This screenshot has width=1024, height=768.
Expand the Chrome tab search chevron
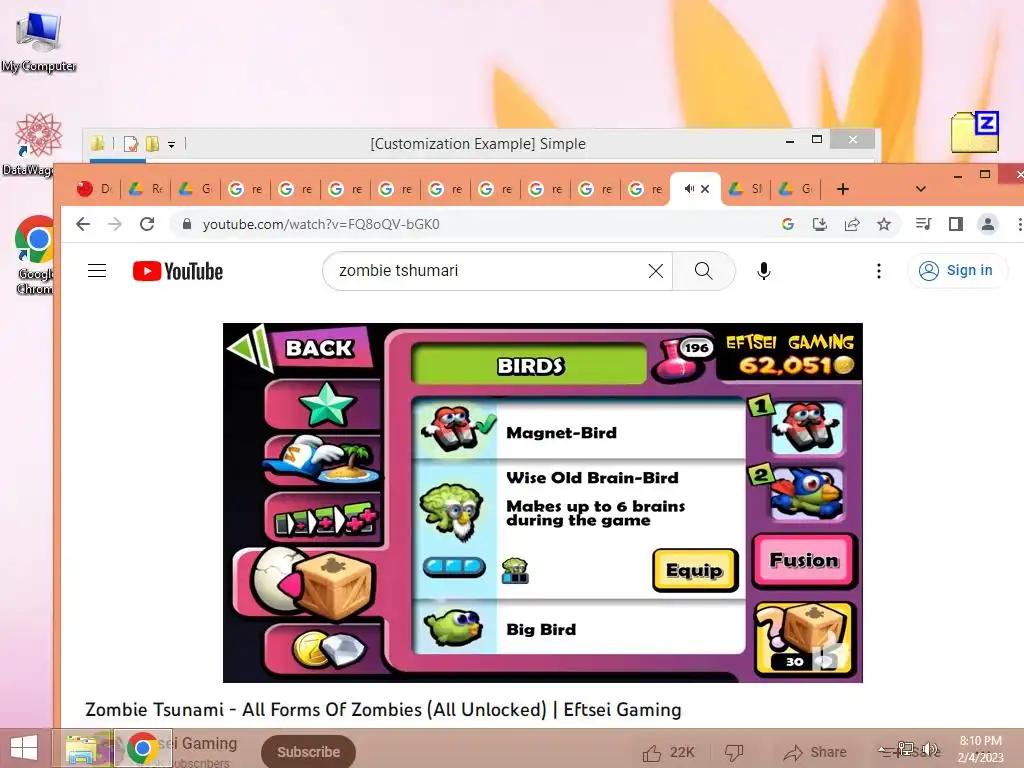click(921, 189)
